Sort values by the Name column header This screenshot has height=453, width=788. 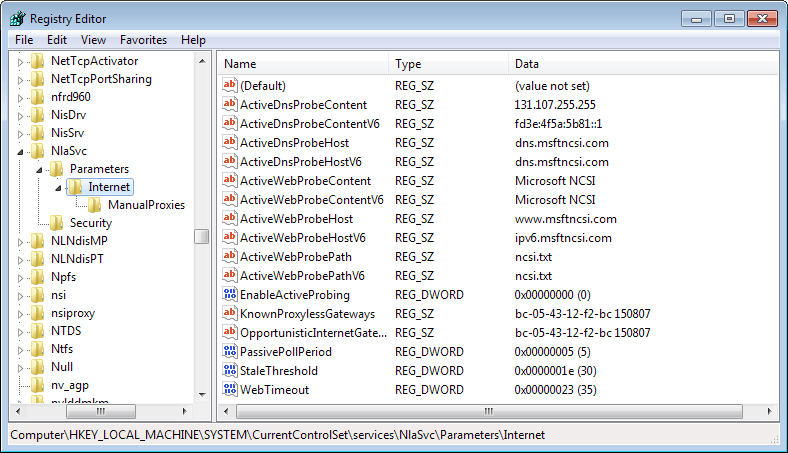[x=304, y=64]
